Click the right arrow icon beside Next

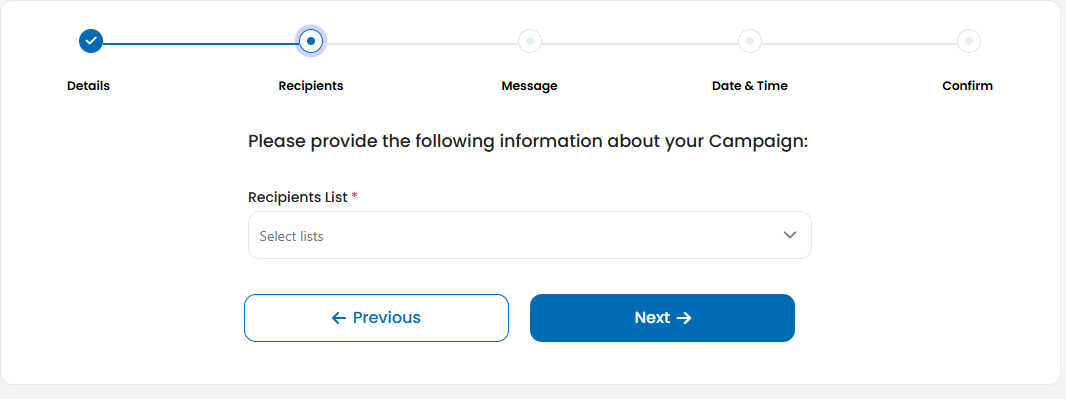pos(685,318)
